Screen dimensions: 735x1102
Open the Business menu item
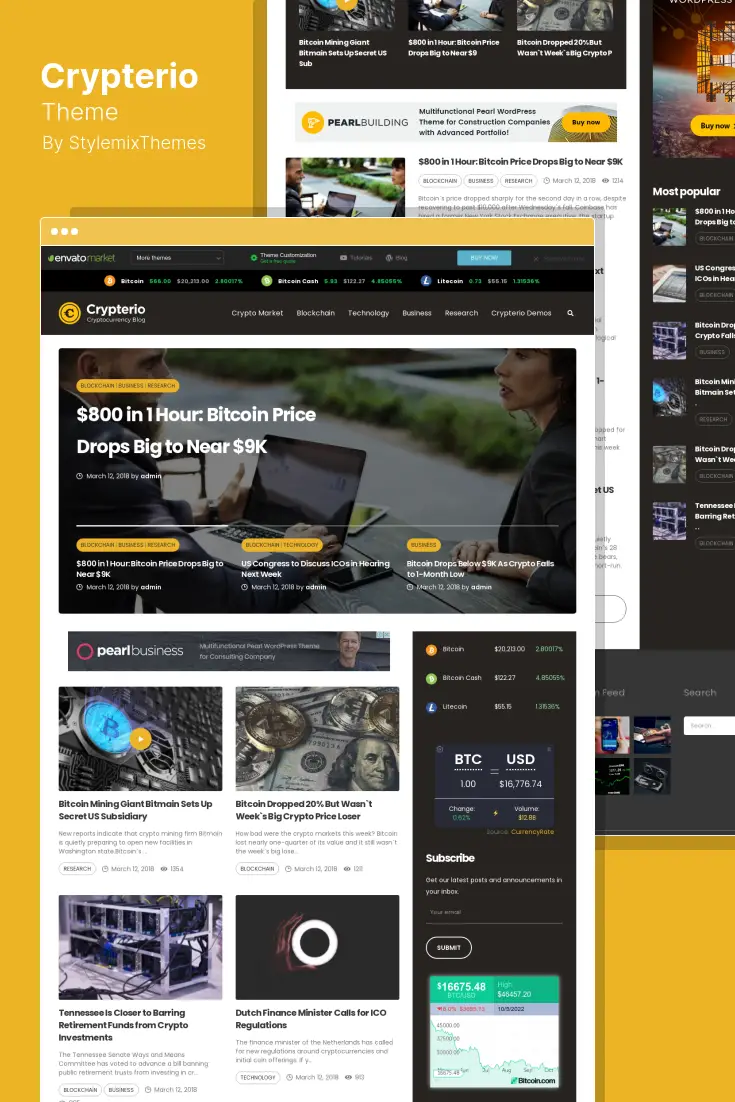[x=417, y=313]
